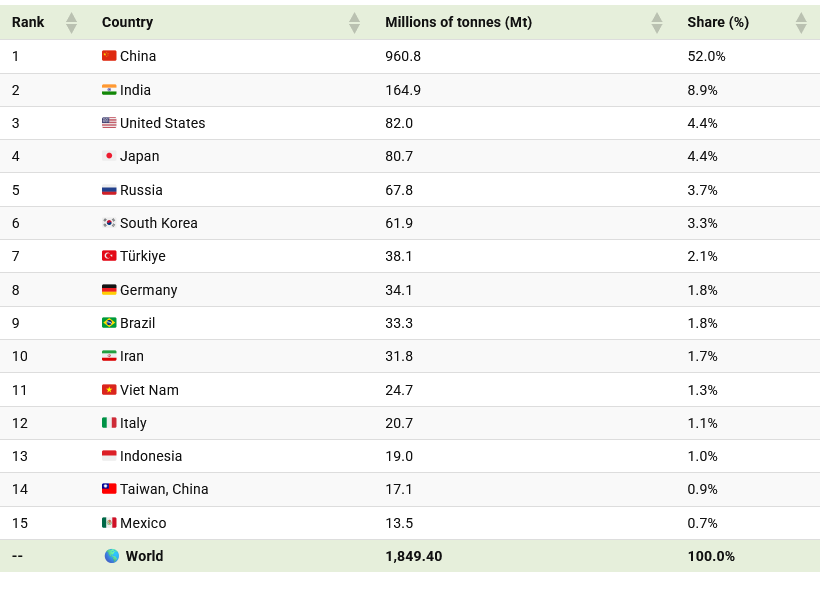
Task: Click the 13.5 tonnes value
Action: 399,522
